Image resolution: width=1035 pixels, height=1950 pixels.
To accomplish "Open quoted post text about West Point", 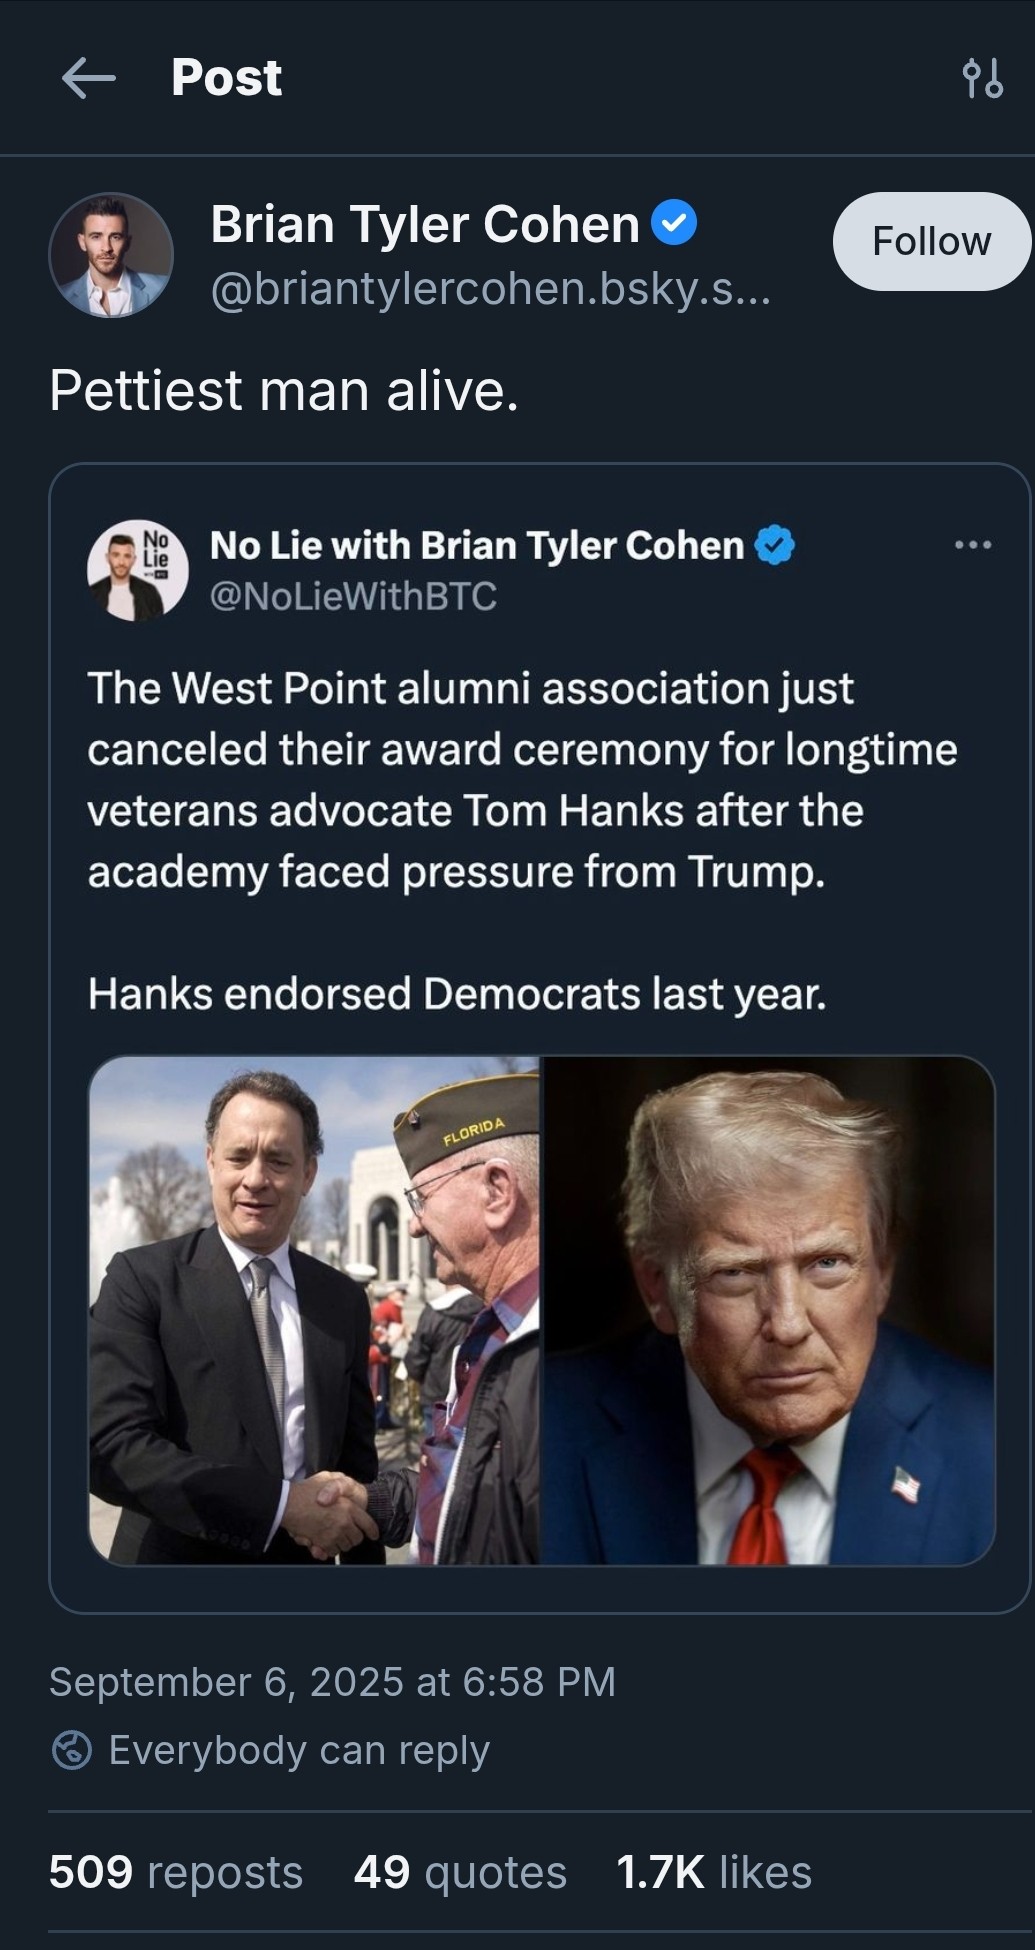I will pyautogui.click(x=520, y=780).
